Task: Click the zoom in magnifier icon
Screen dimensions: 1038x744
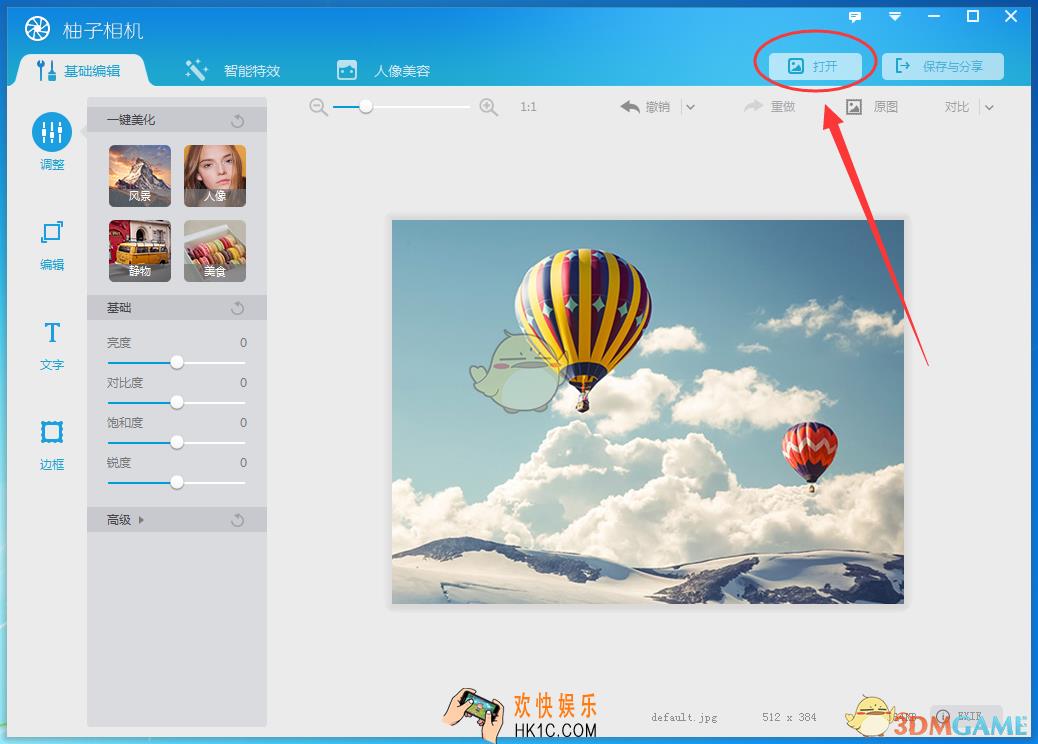Action: tap(489, 107)
